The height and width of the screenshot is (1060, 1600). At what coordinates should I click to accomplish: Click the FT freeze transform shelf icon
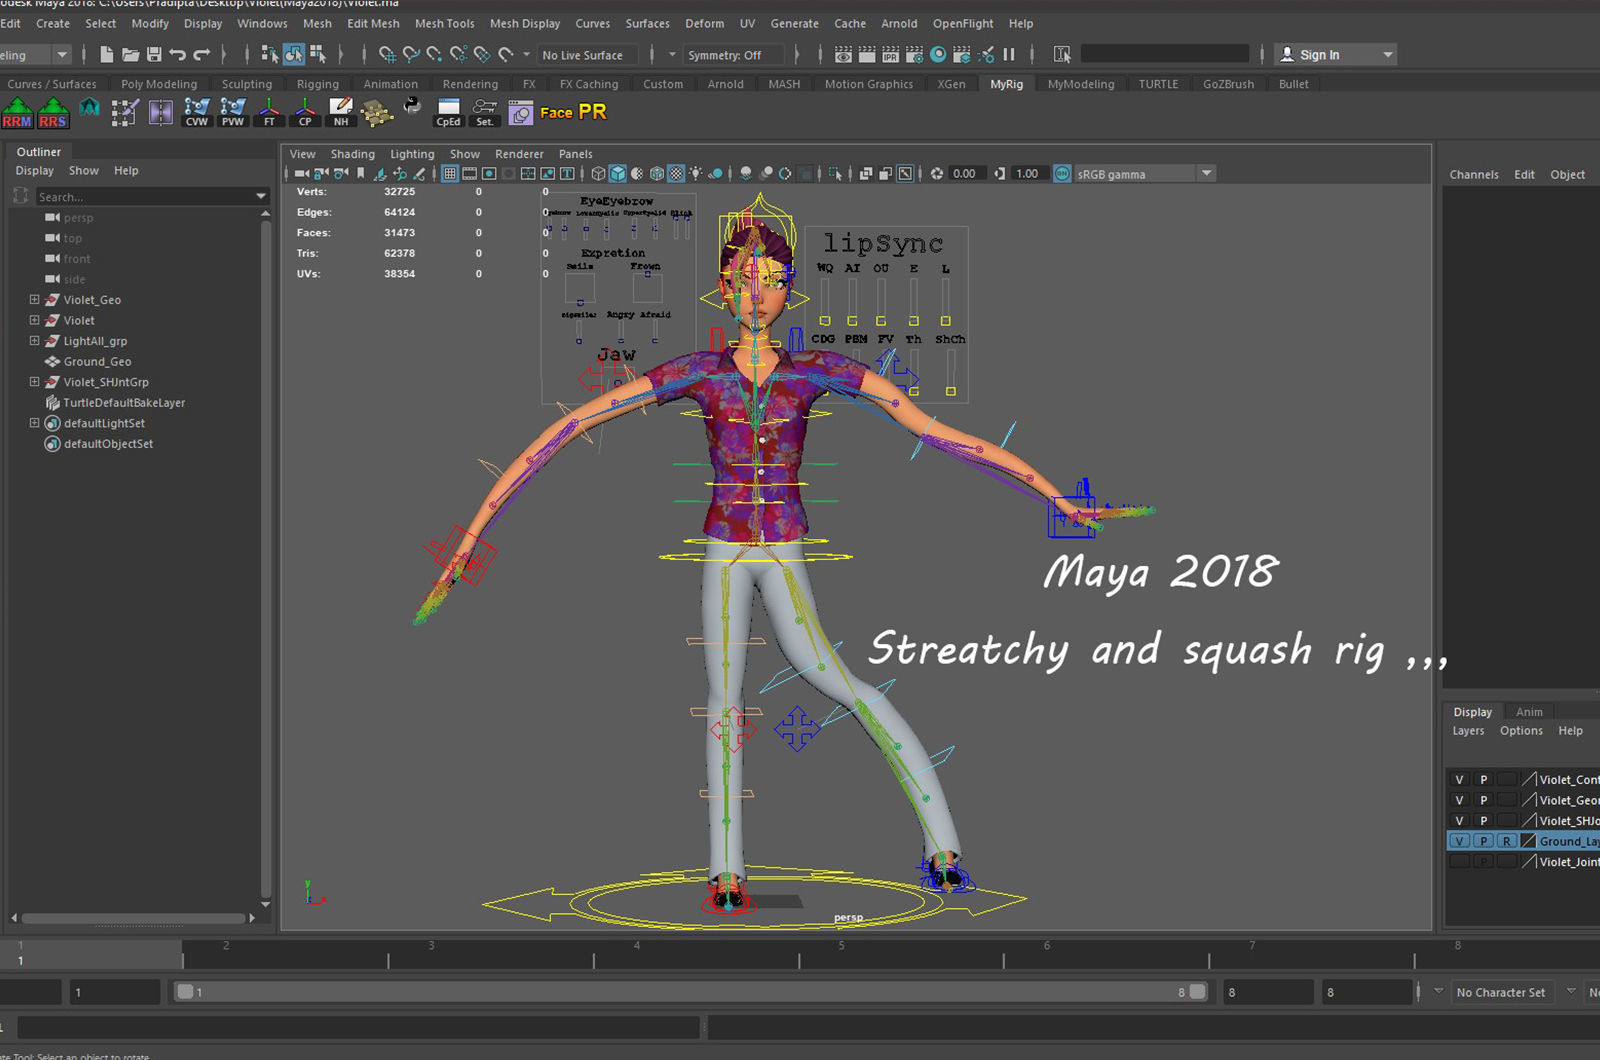pos(269,112)
